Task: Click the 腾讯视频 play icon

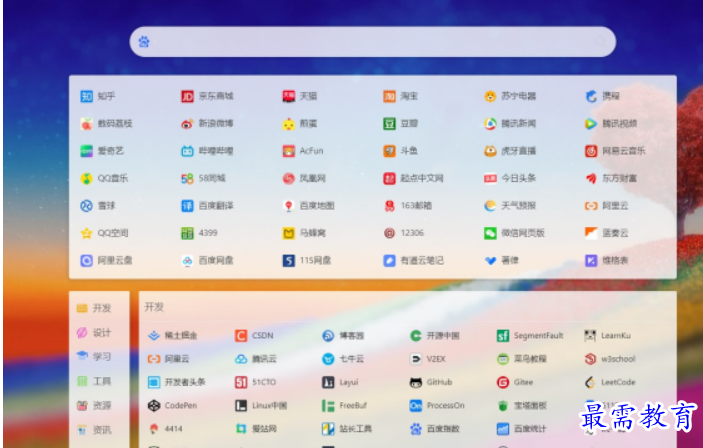Action: point(591,123)
